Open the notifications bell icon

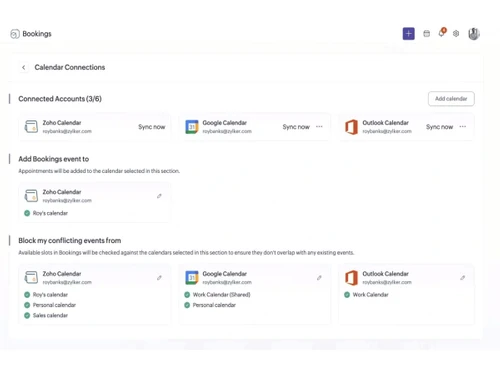[442, 33]
